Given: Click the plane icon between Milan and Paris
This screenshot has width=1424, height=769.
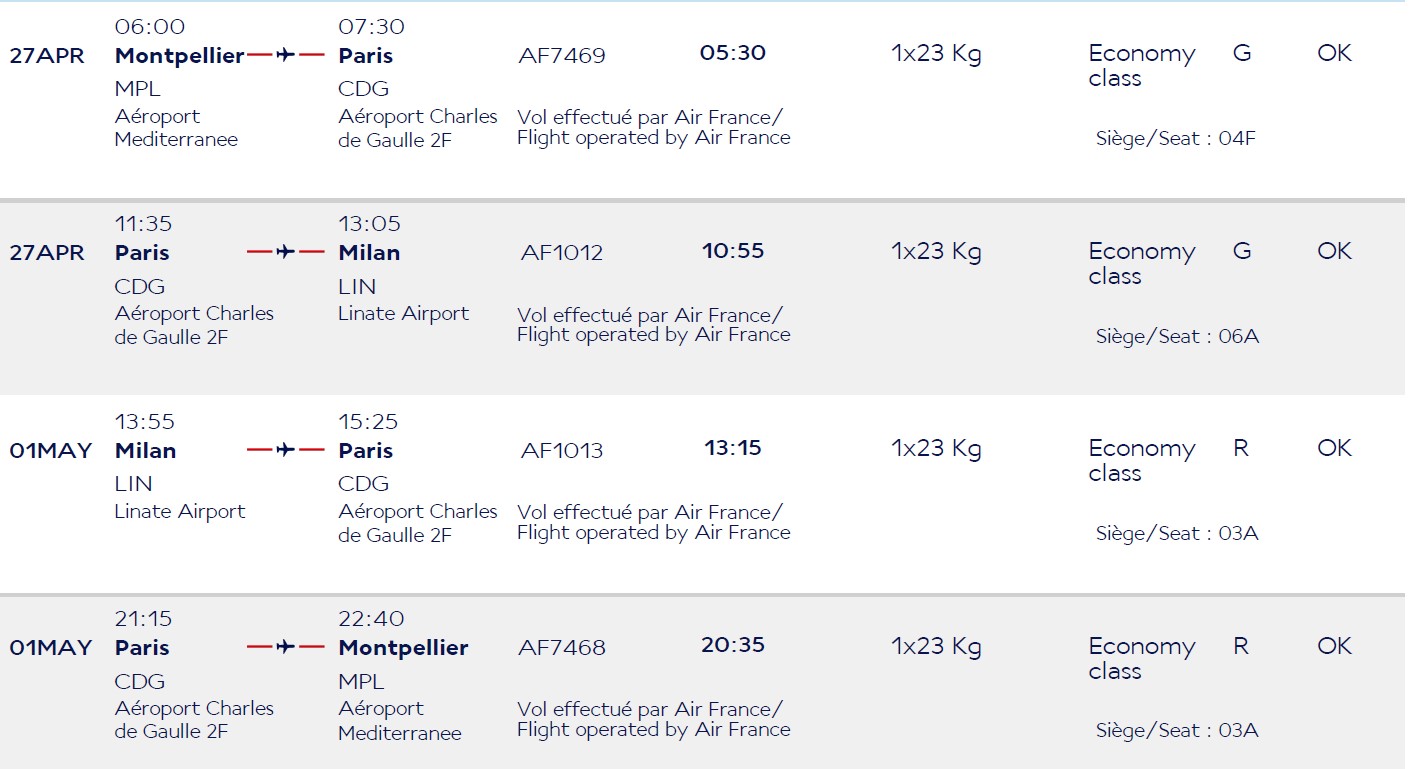Looking at the screenshot, I should pos(286,450).
